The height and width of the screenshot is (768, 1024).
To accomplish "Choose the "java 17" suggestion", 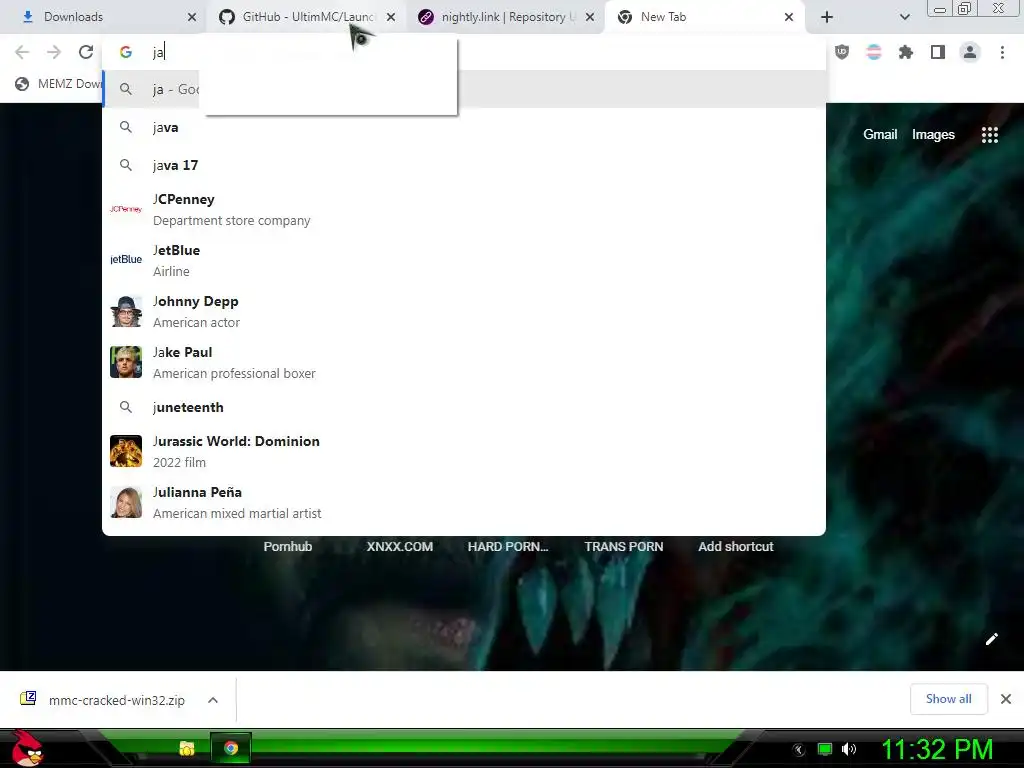I will click(464, 165).
